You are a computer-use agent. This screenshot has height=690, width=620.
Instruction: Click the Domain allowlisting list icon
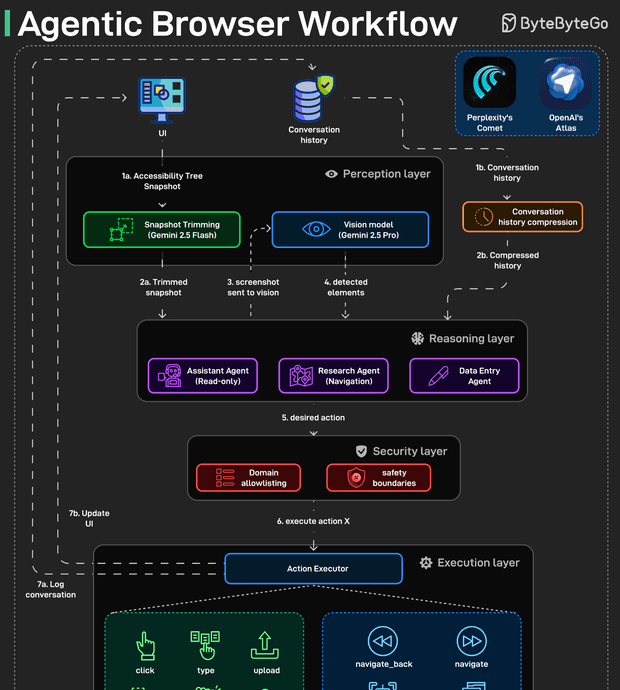click(225, 477)
